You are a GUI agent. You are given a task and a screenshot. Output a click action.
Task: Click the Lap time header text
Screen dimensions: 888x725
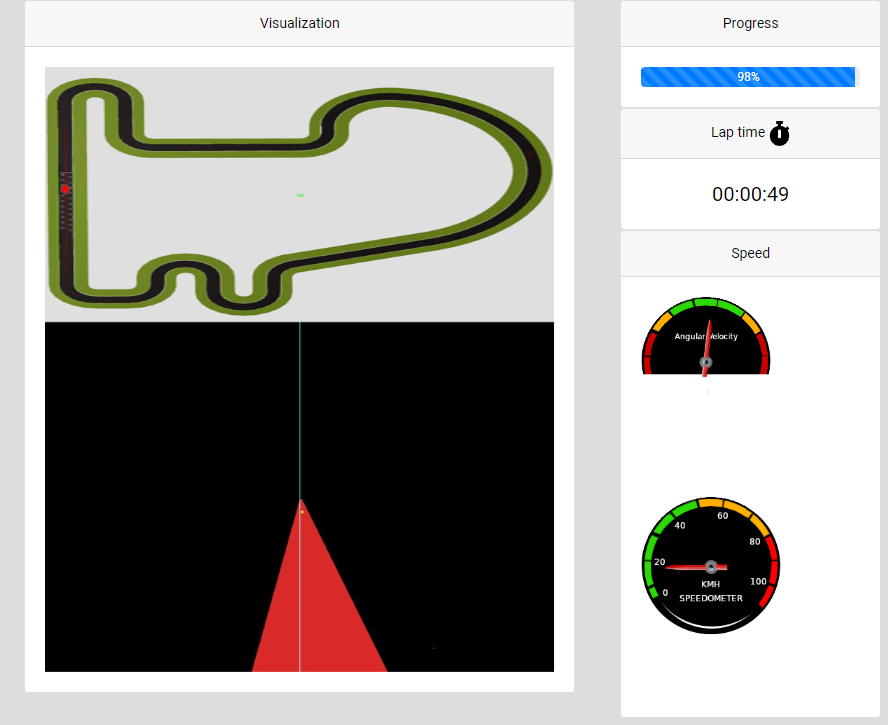[737, 132]
